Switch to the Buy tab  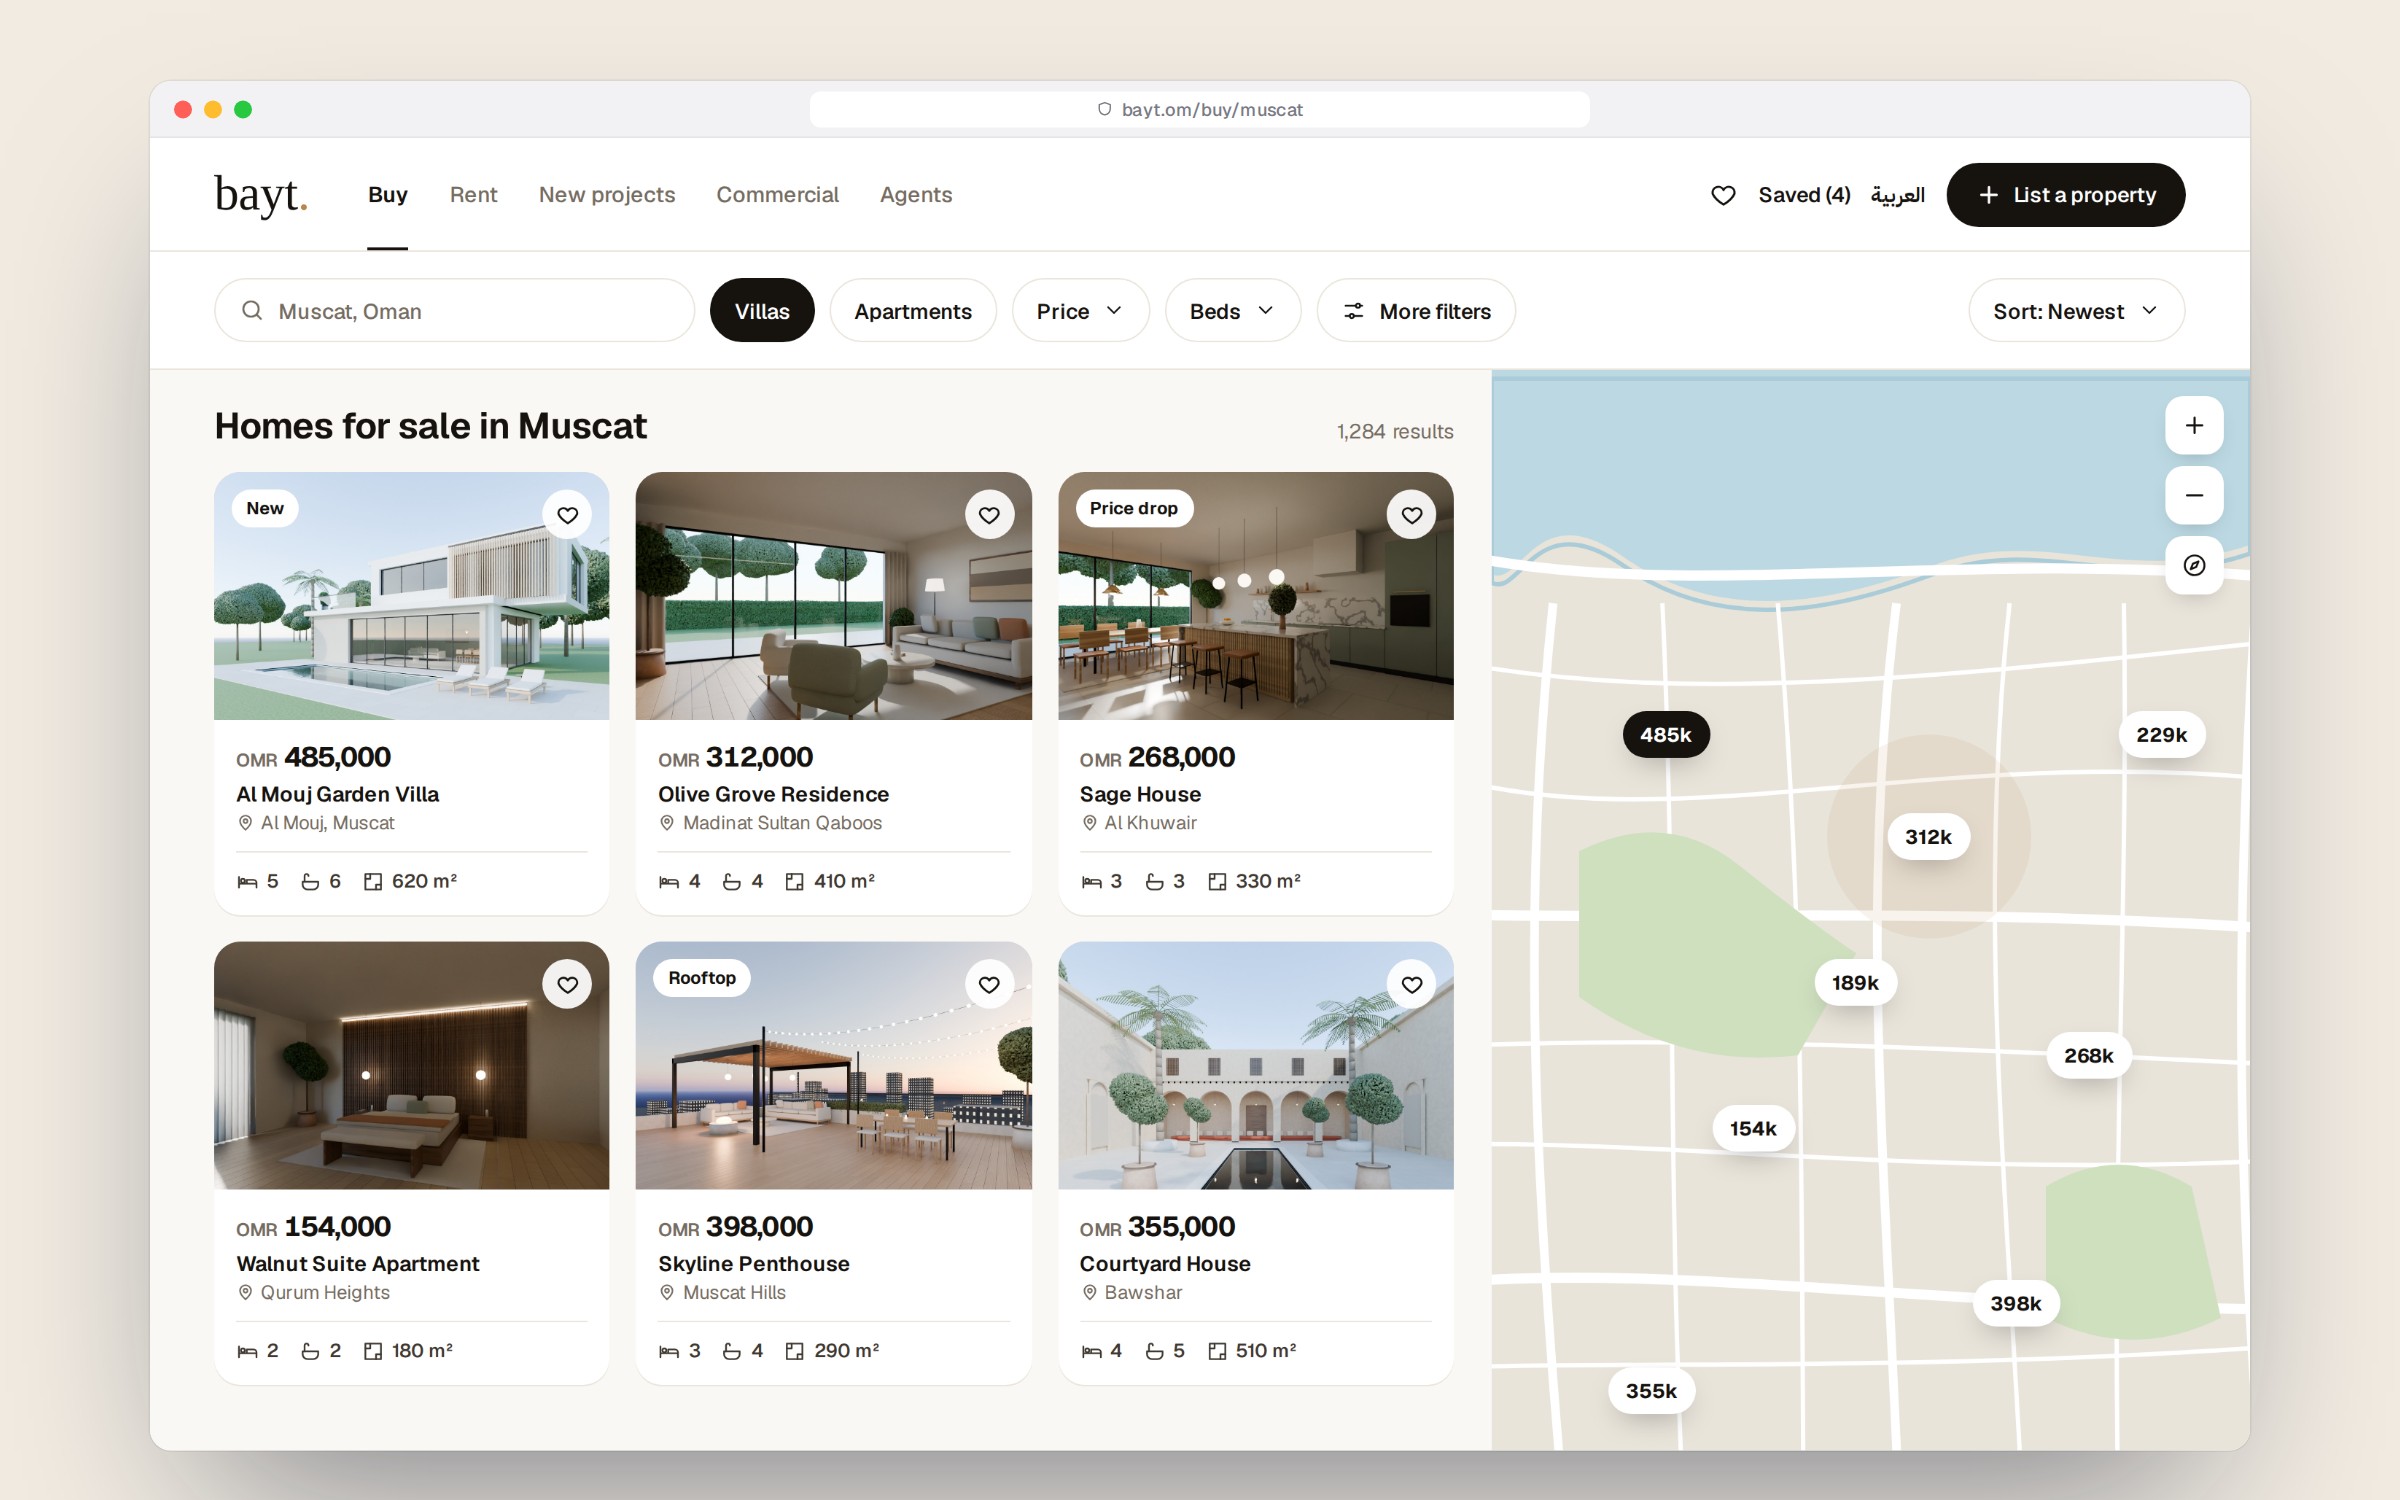point(387,195)
